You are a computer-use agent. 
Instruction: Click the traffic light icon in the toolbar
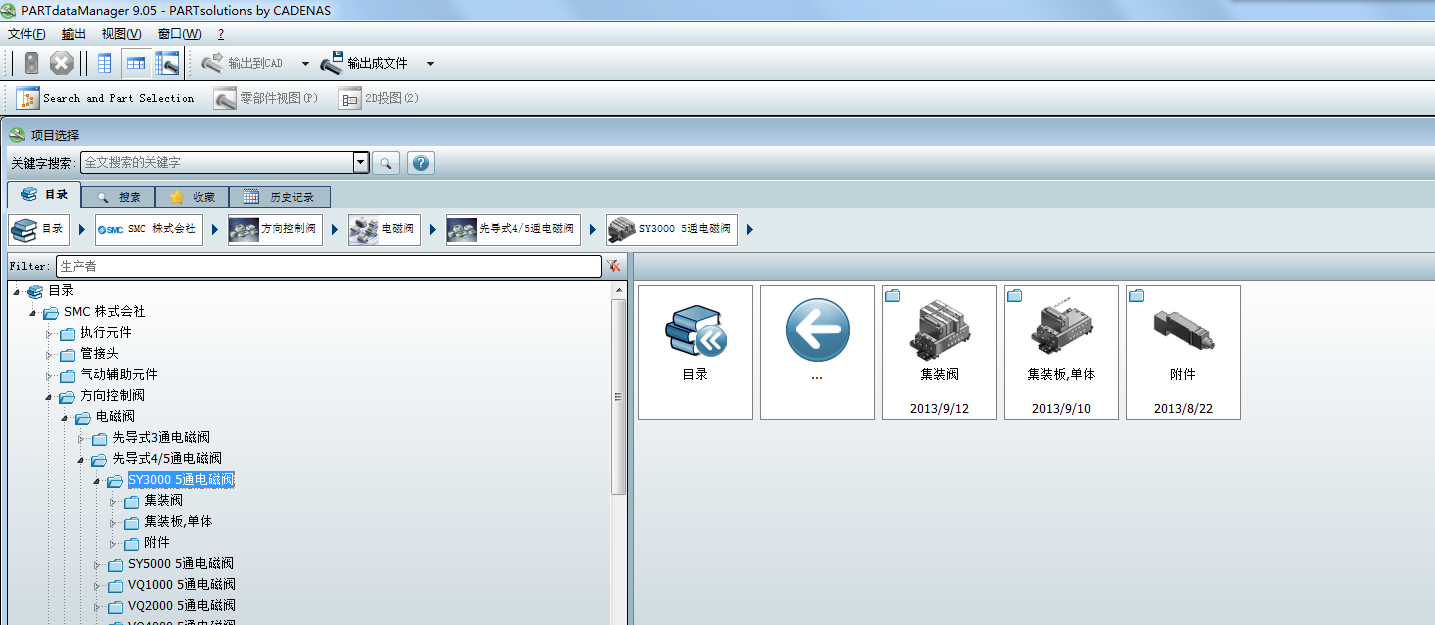tap(32, 63)
